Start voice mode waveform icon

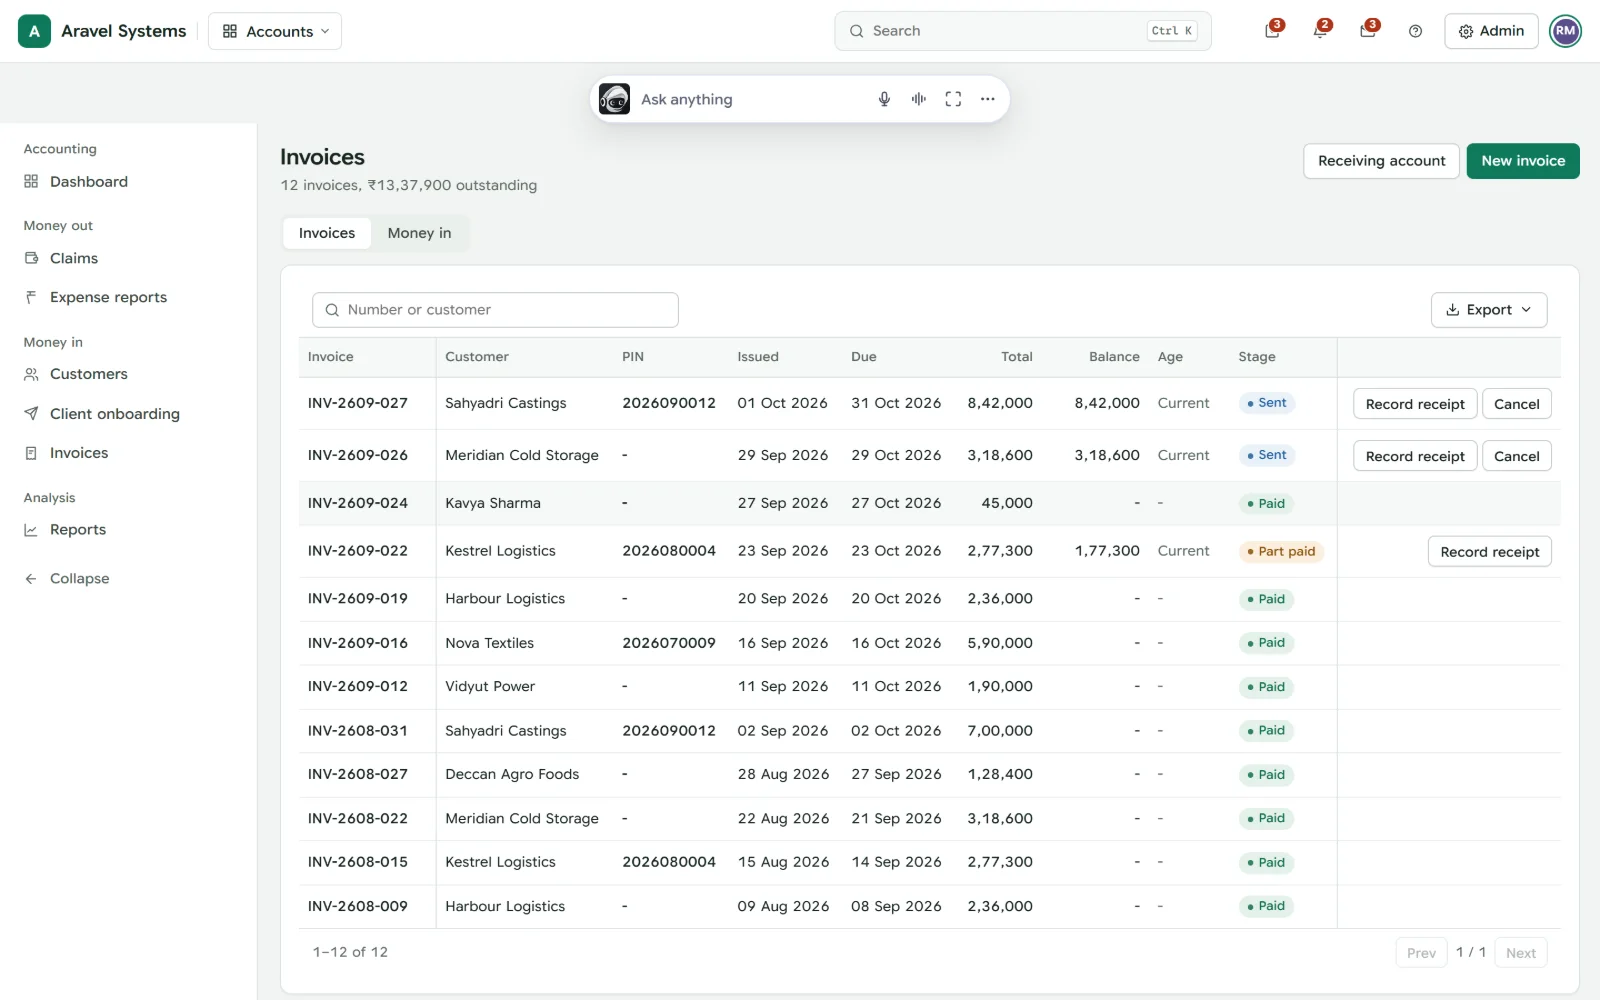[918, 99]
